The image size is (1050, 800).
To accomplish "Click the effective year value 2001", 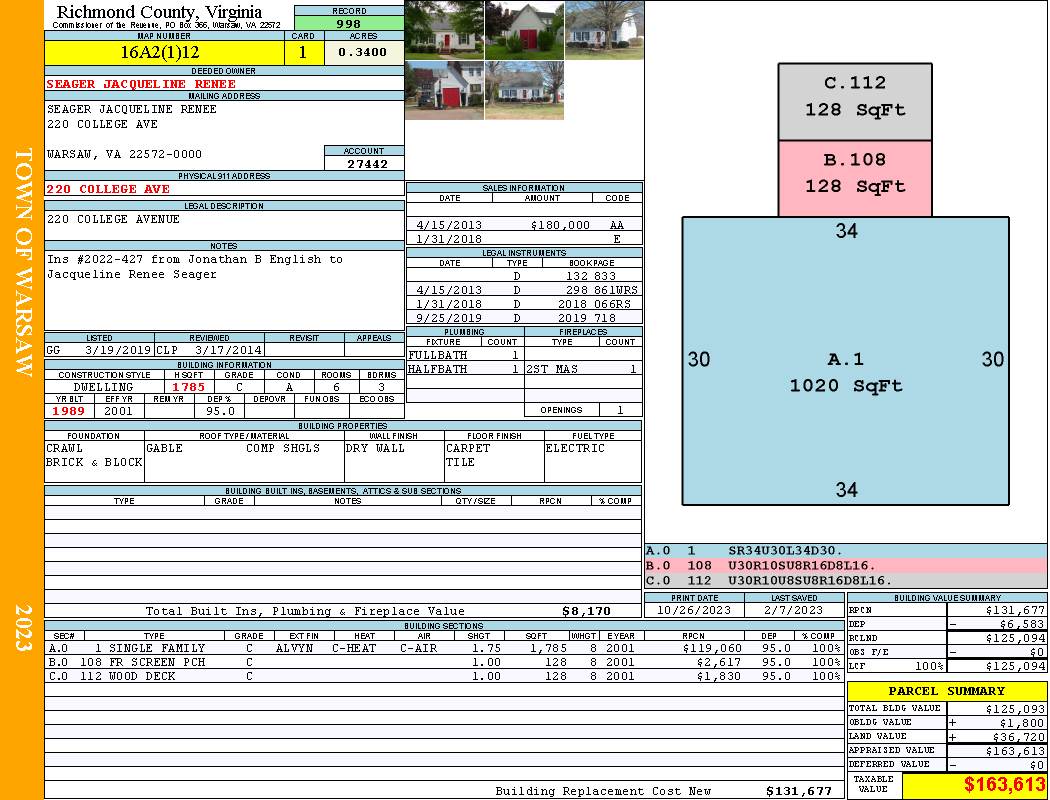I will pyautogui.click(x=118, y=411).
